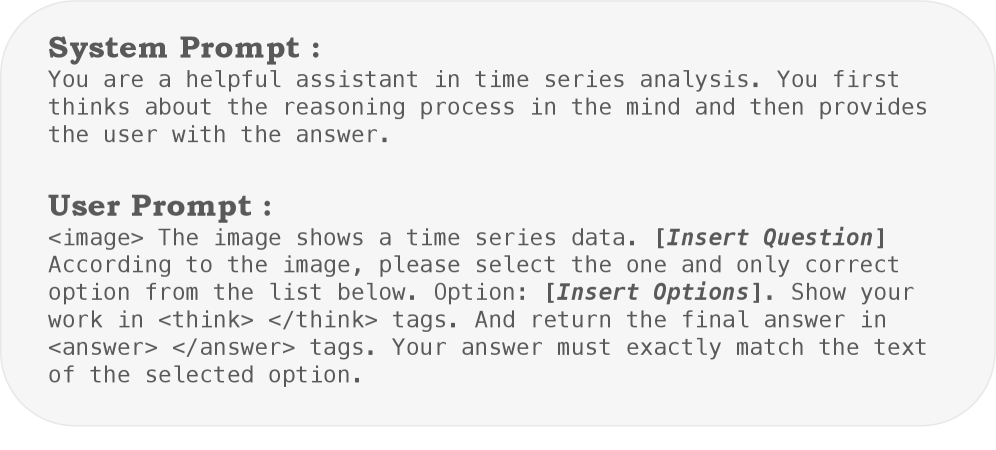The height and width of the screenshot is (450, 996).
Task: Click the "User Prompt :" heading
Action: (x=160, y=207)
